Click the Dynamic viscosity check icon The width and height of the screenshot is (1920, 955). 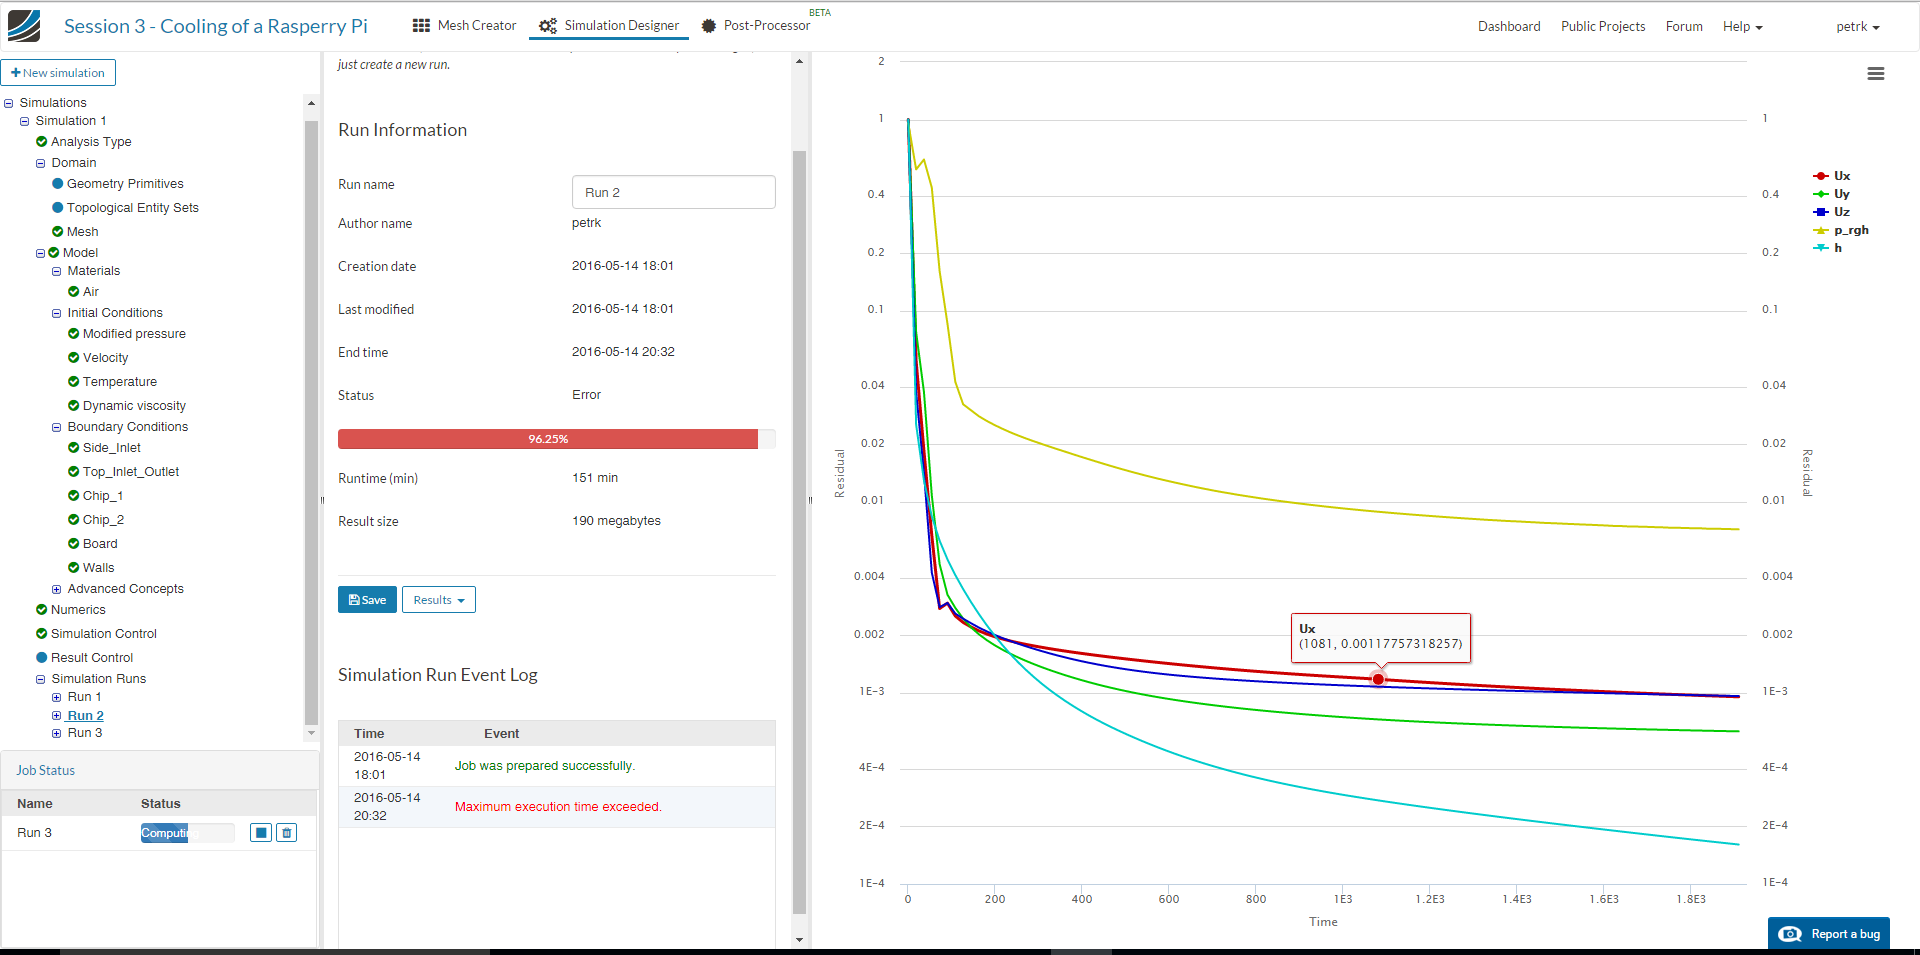coord(74,406)
